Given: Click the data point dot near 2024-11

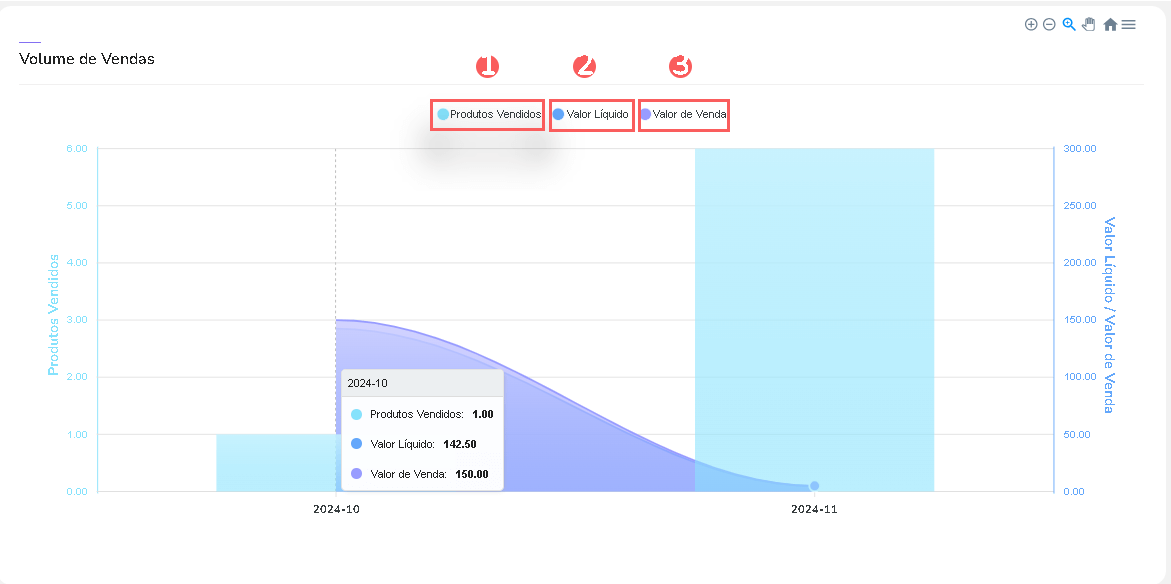Looking at the screenshot, I should point(814,484).
